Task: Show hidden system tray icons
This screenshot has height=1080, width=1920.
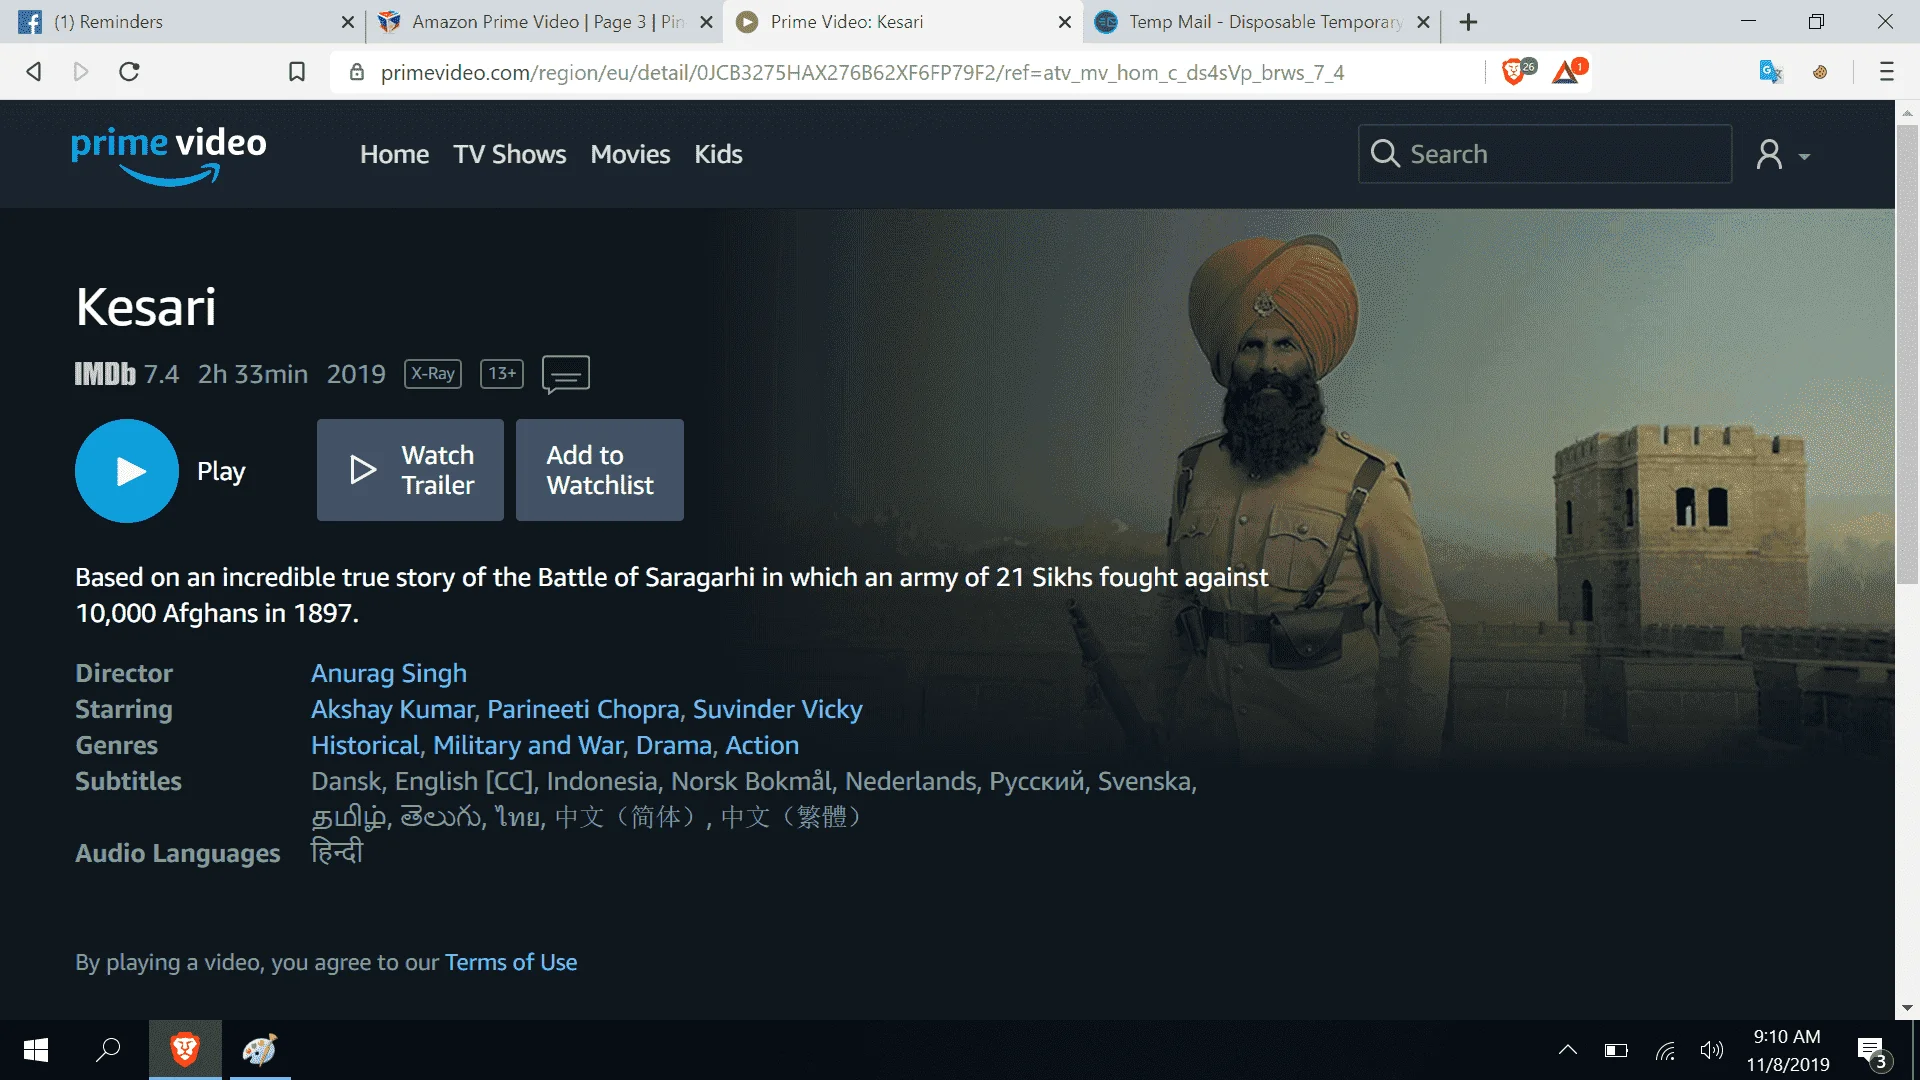Action: point(1568,1050)
